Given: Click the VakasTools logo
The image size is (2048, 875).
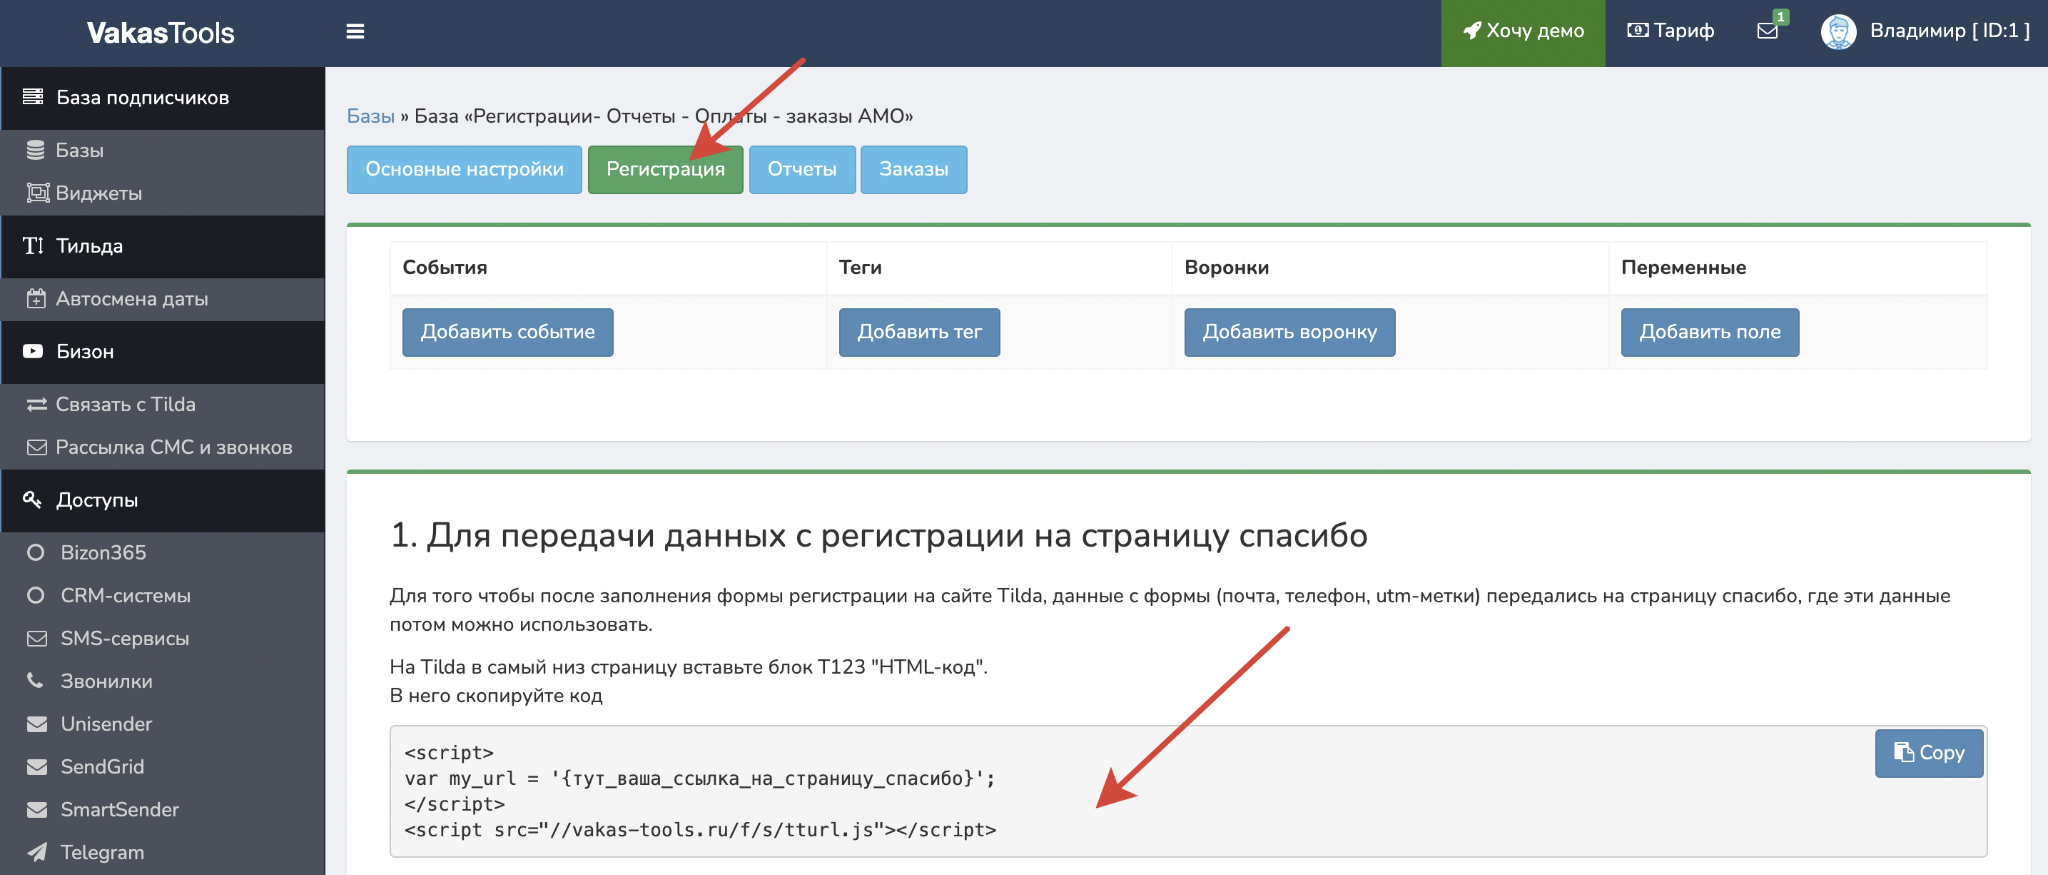Looking at the screenshot, I should (x=161, y=33).
